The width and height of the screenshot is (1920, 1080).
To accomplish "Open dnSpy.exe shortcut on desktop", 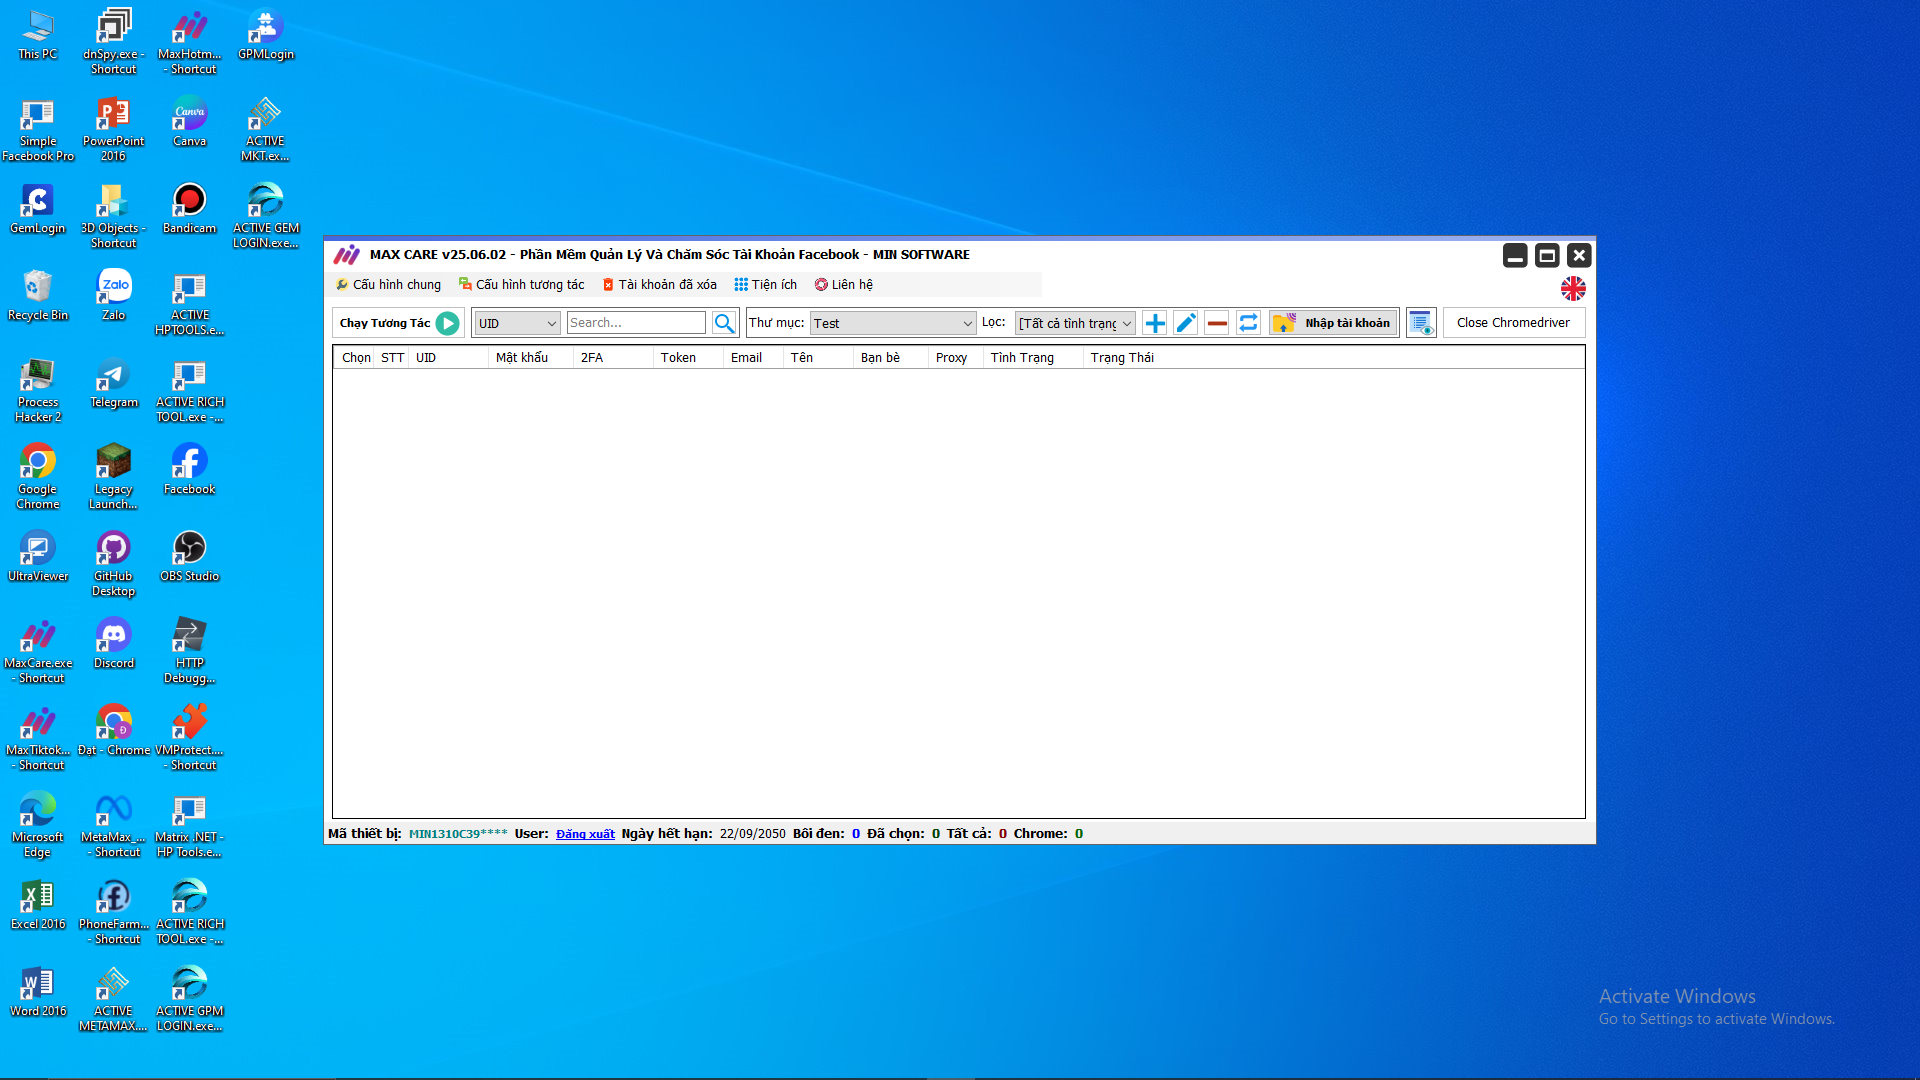I will pos(114,43).
